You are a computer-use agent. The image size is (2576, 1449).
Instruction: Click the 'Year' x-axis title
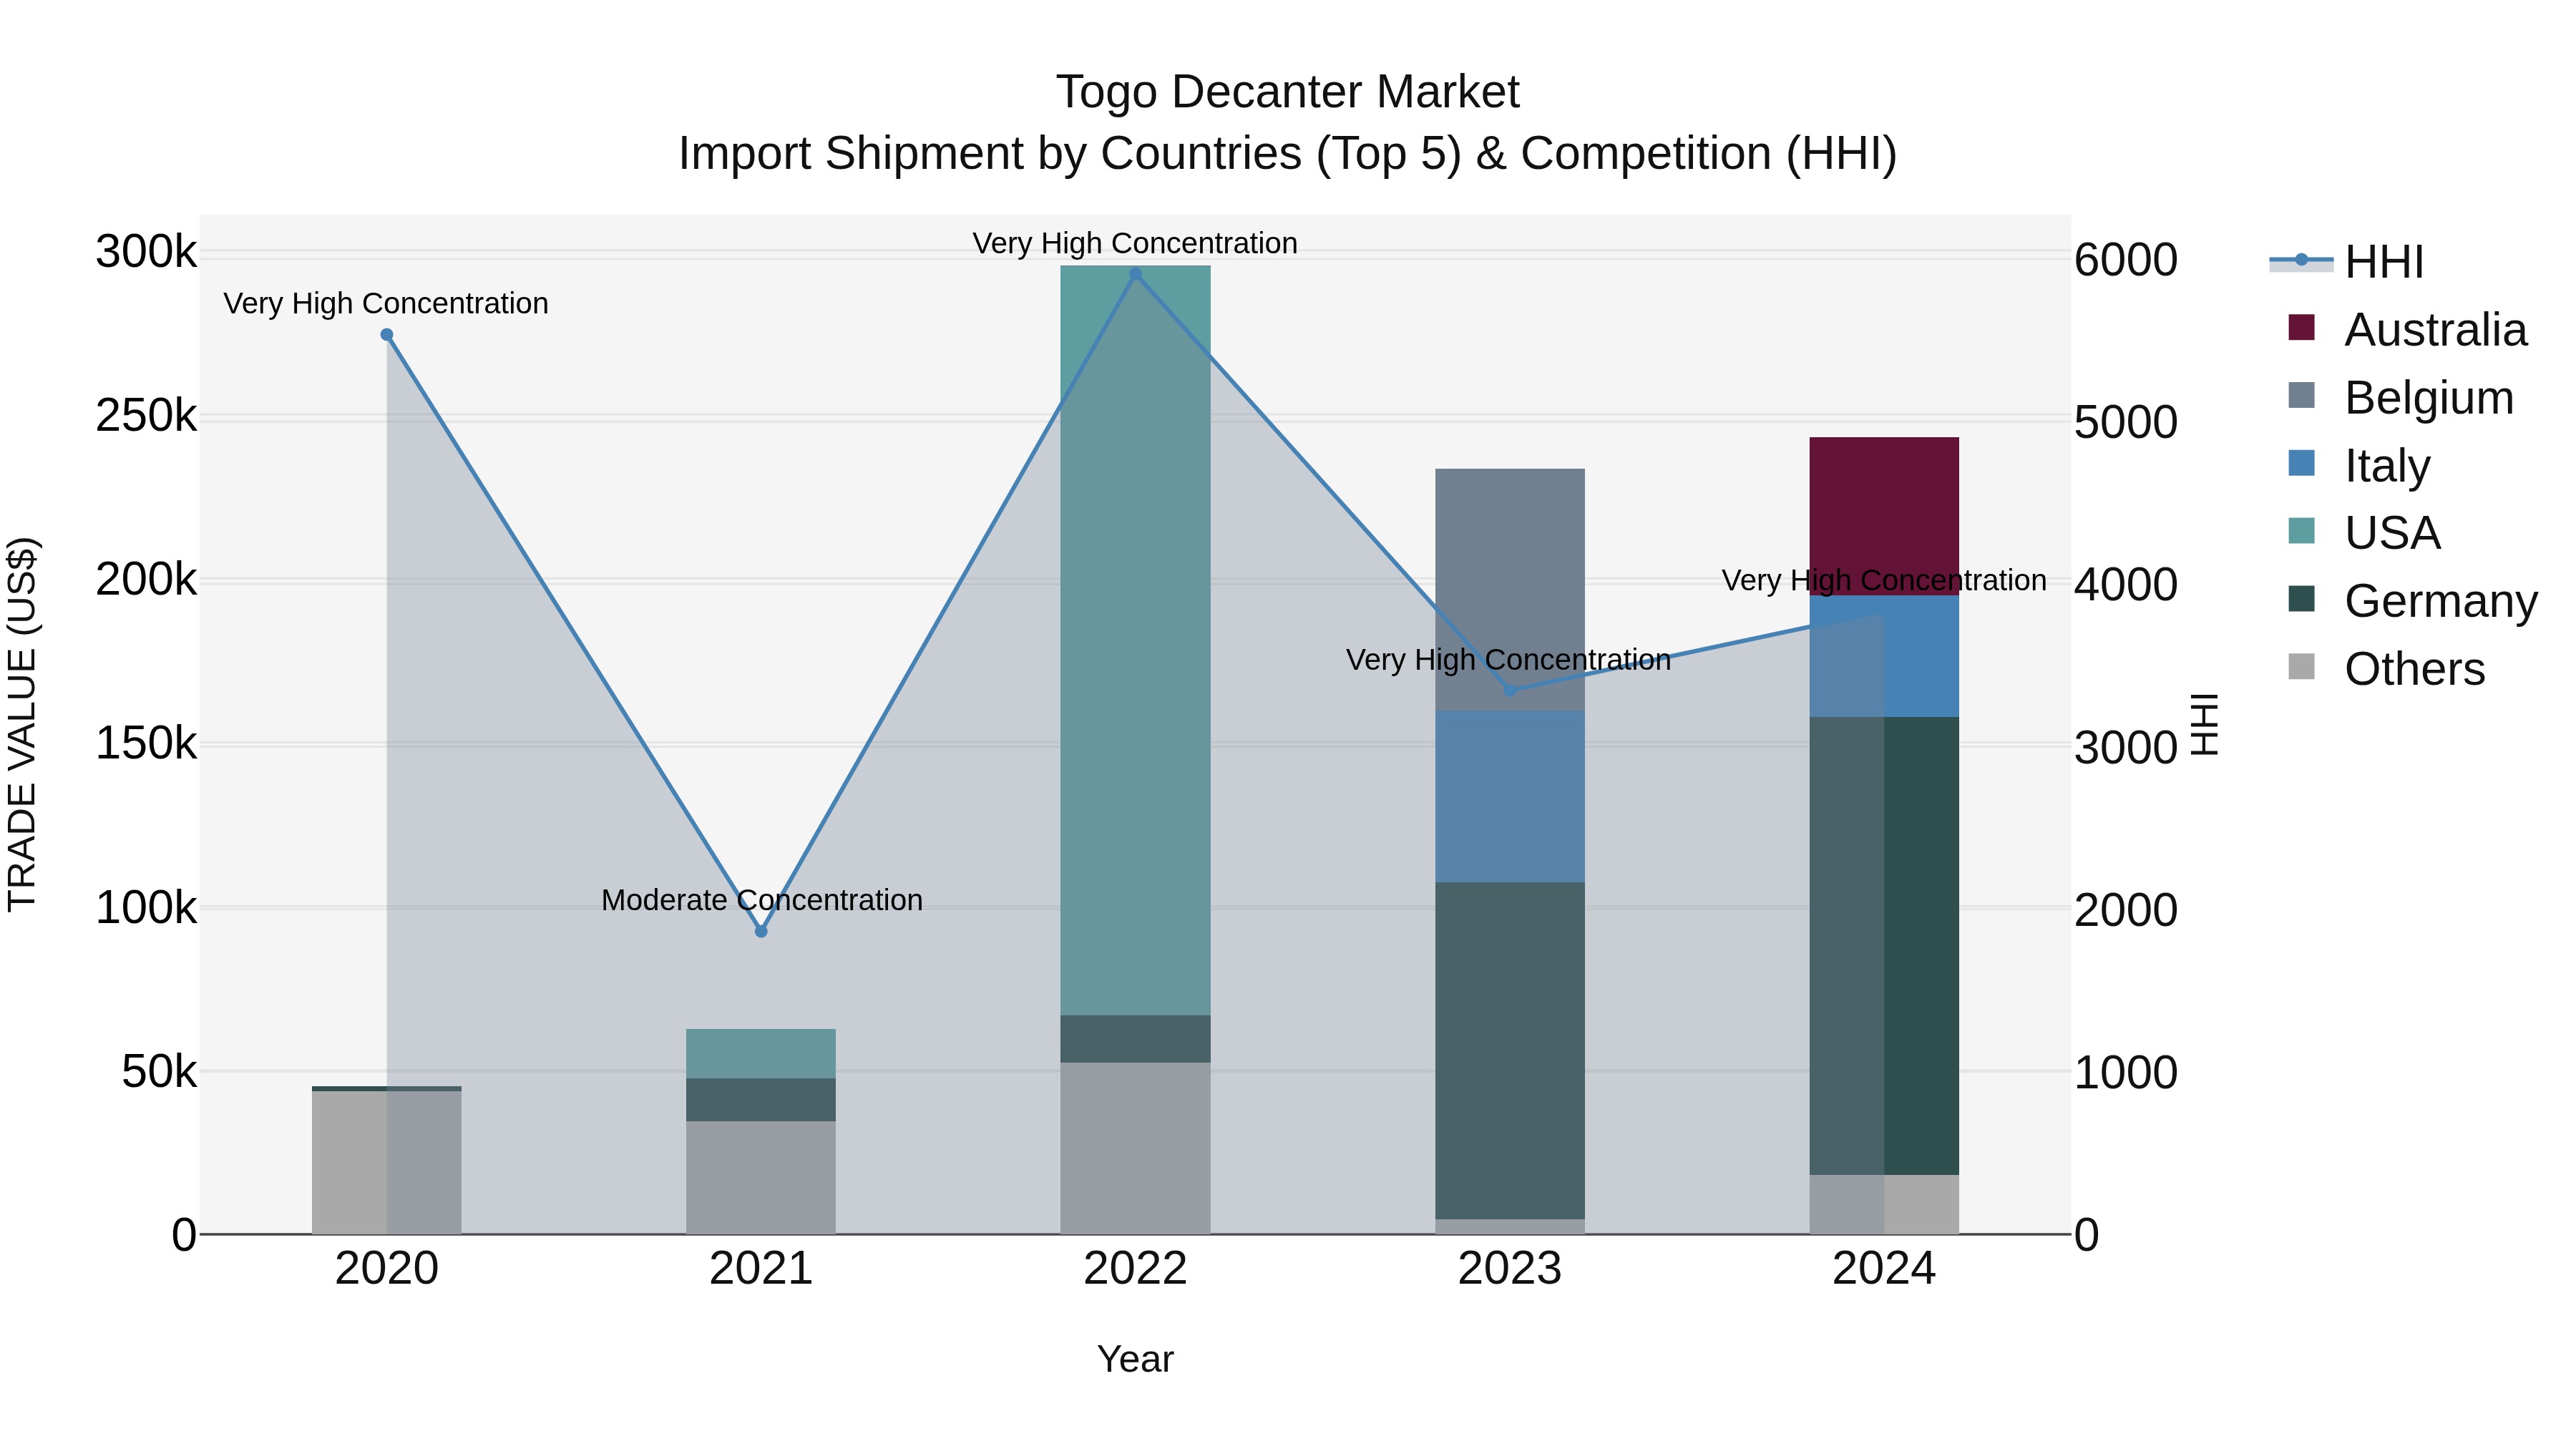click(x=1135, y=1359)
